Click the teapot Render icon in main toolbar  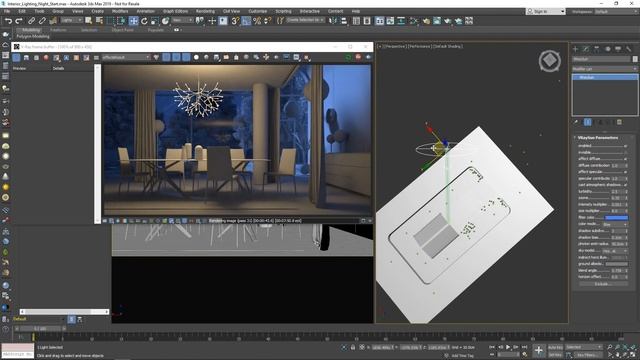coord(448,21)
